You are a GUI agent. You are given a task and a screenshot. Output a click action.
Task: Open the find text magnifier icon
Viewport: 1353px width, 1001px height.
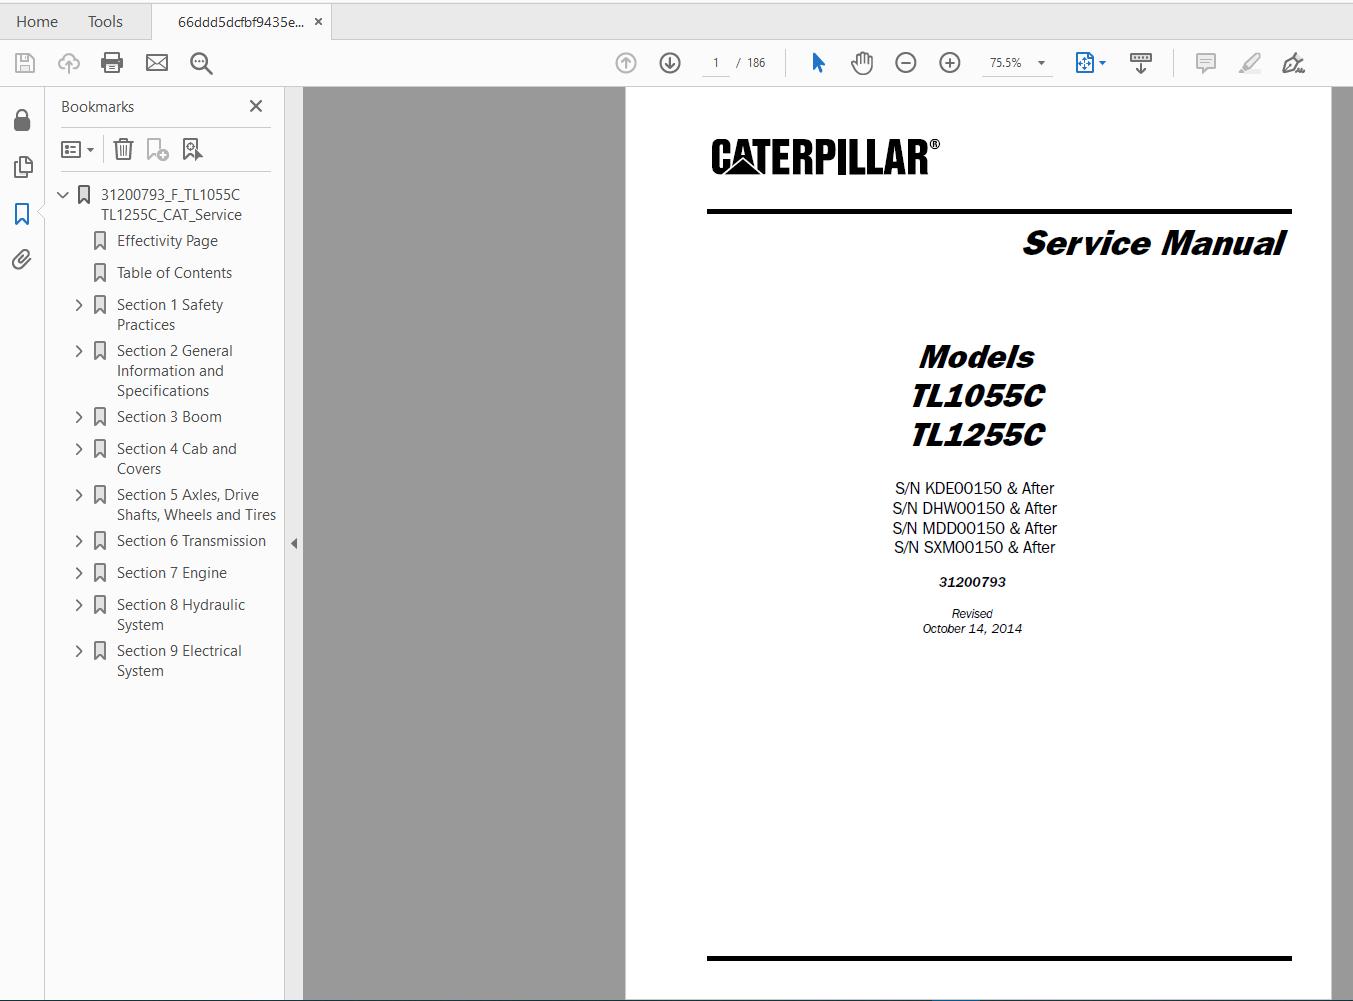coord(201,63)
